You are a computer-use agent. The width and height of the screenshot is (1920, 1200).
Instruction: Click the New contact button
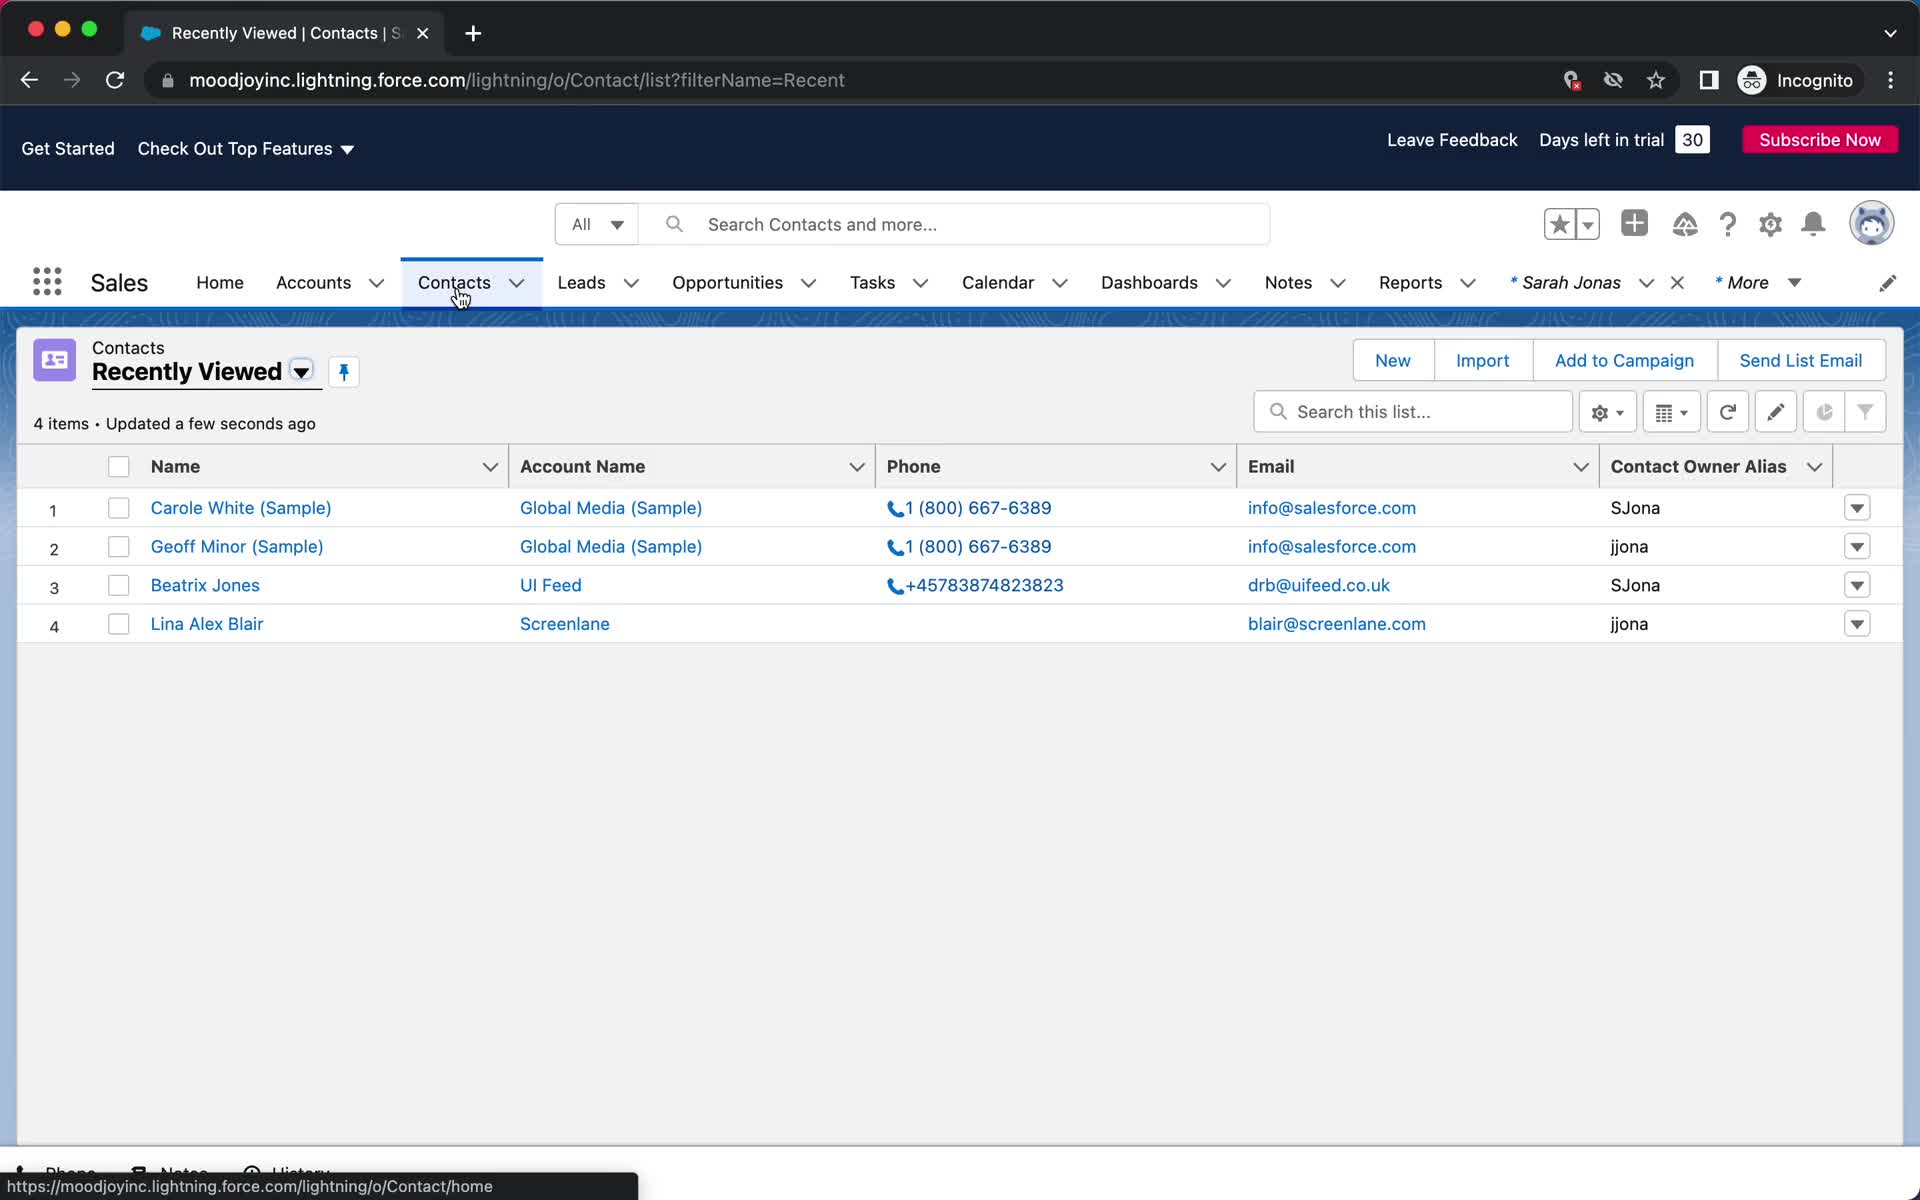point(1393,360)
